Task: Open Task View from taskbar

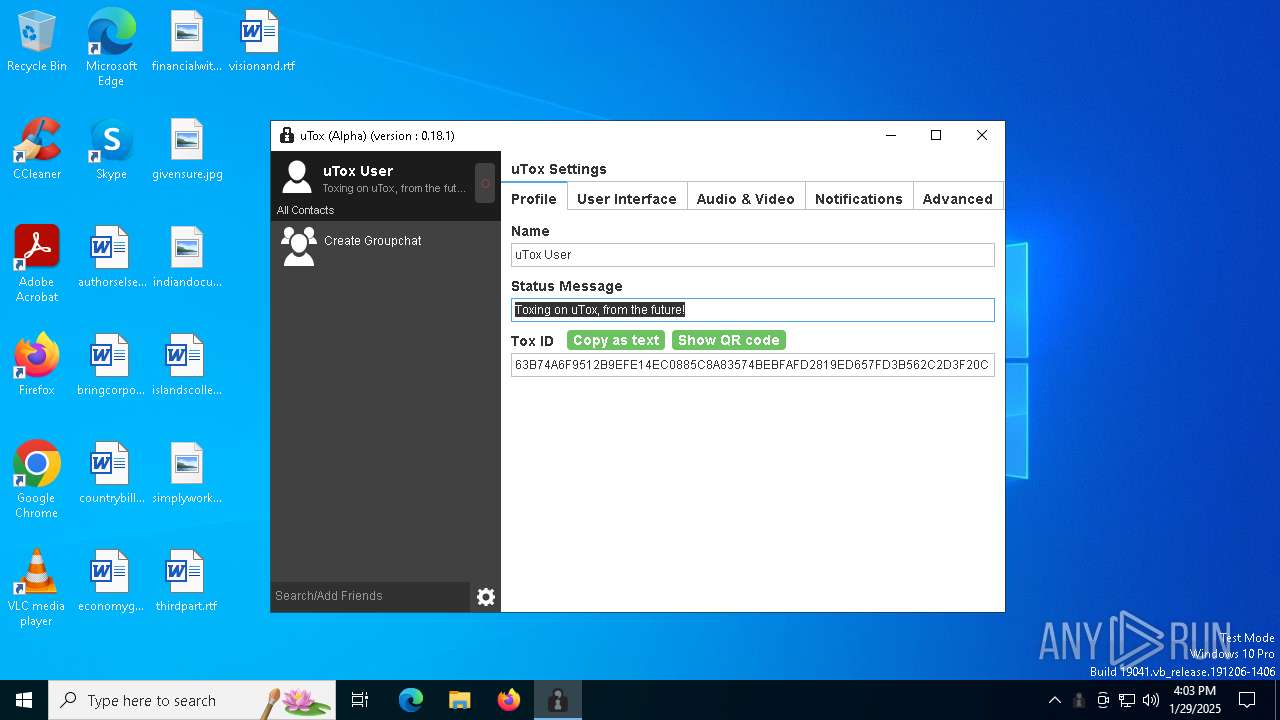Action: [x=360, y=700]
